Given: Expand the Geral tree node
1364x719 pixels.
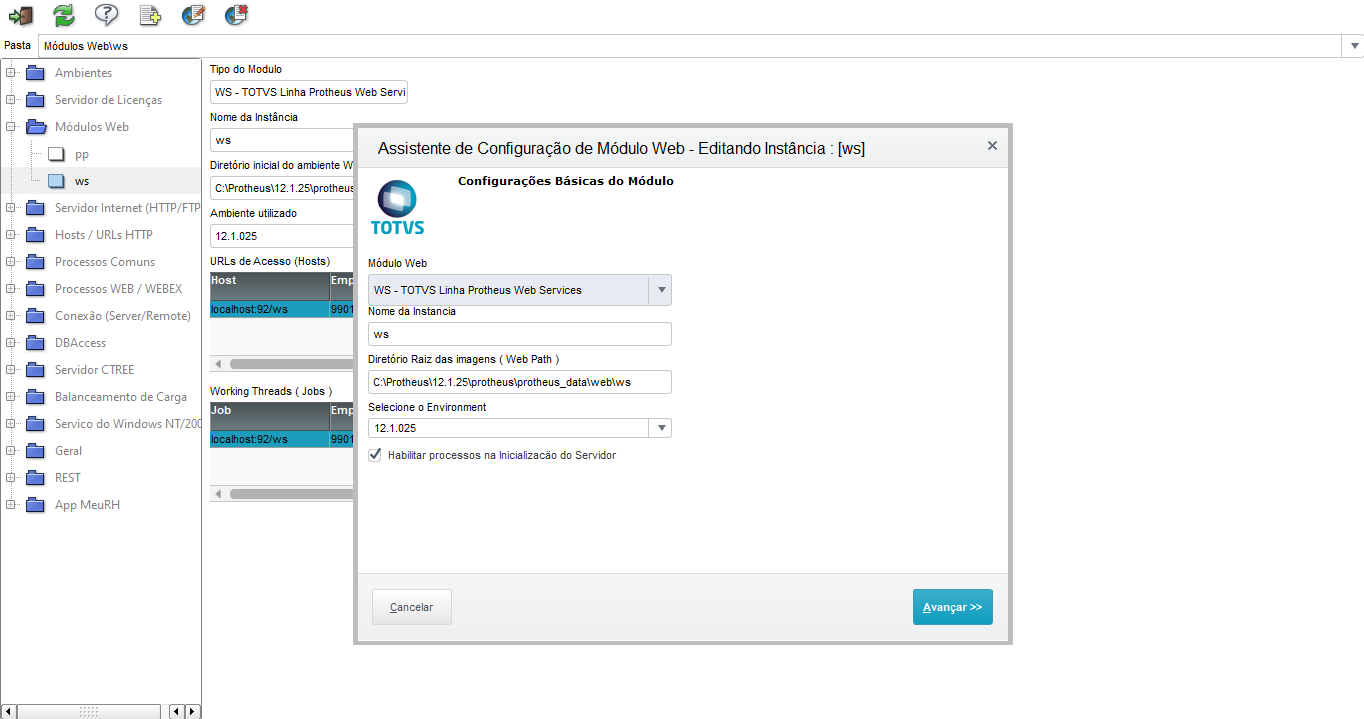Looking at the screenshot, I should pos(10,451).
